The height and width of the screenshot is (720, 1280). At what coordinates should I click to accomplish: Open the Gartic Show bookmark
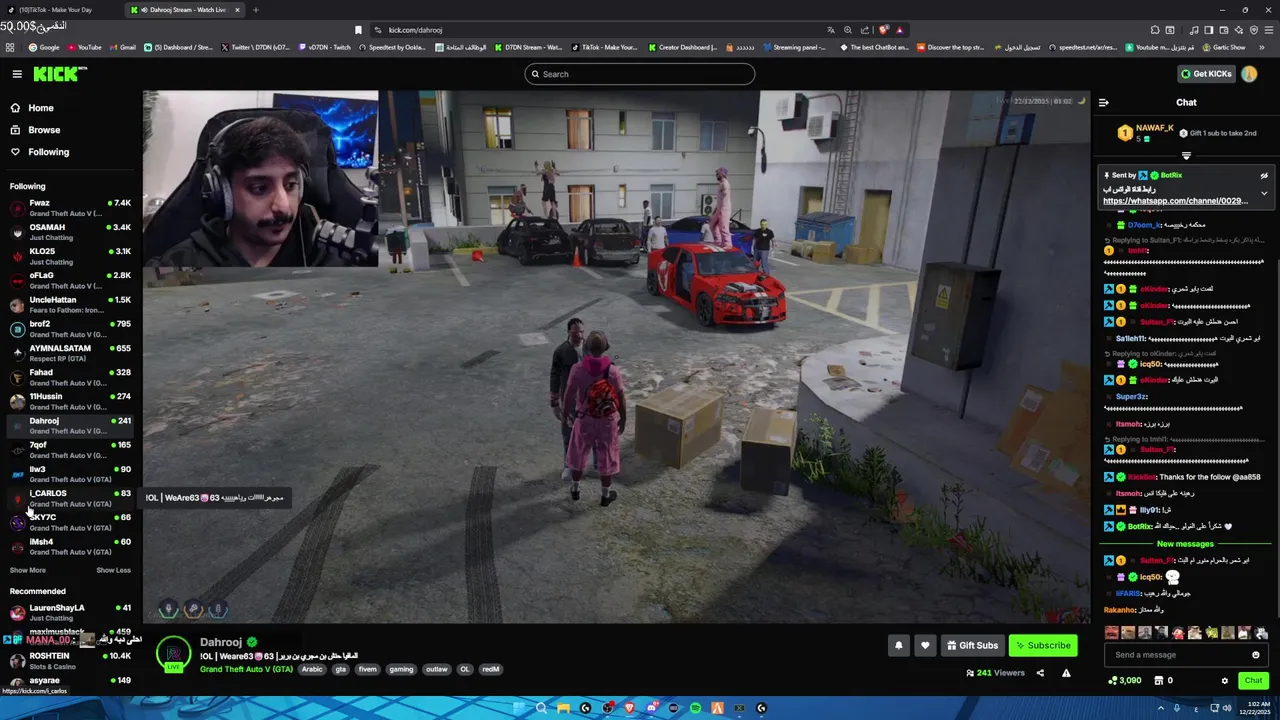[1225, 47]
